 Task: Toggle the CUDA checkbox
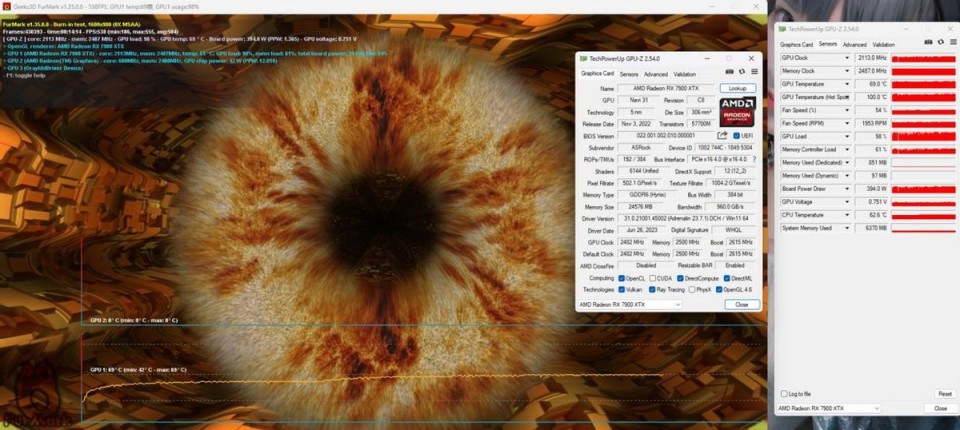653,278
